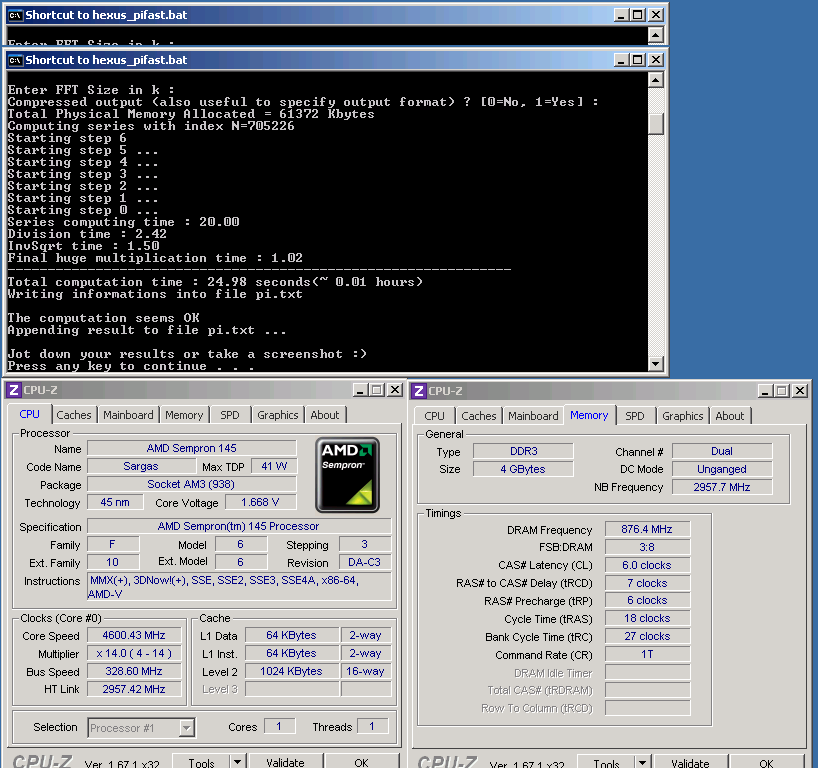Click the console icon in the back hexus_pifast.bat window

15,16
